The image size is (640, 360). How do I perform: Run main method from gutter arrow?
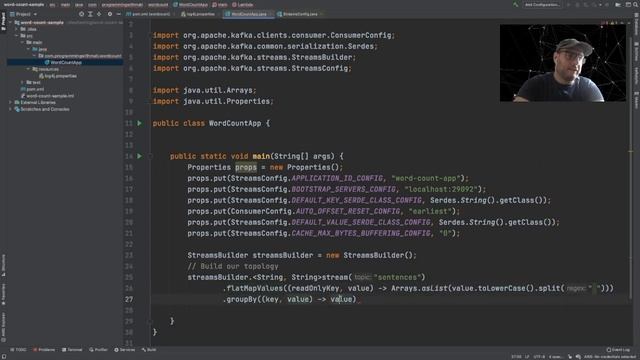[139, 156]
